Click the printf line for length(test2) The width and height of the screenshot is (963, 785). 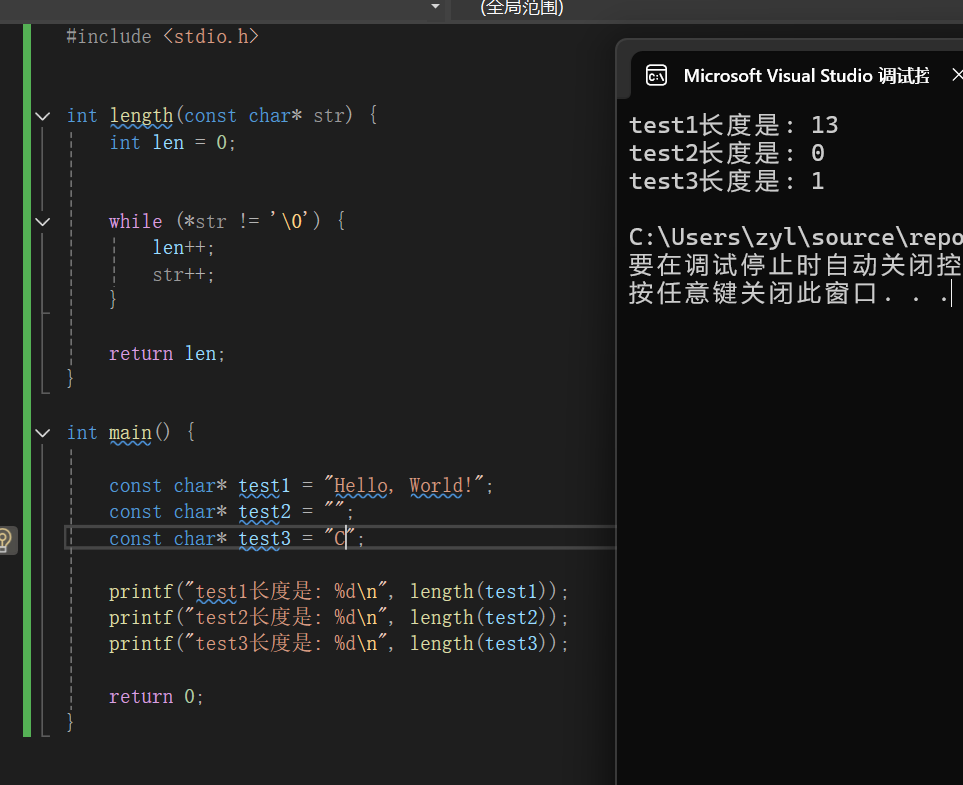click(338, 617)
